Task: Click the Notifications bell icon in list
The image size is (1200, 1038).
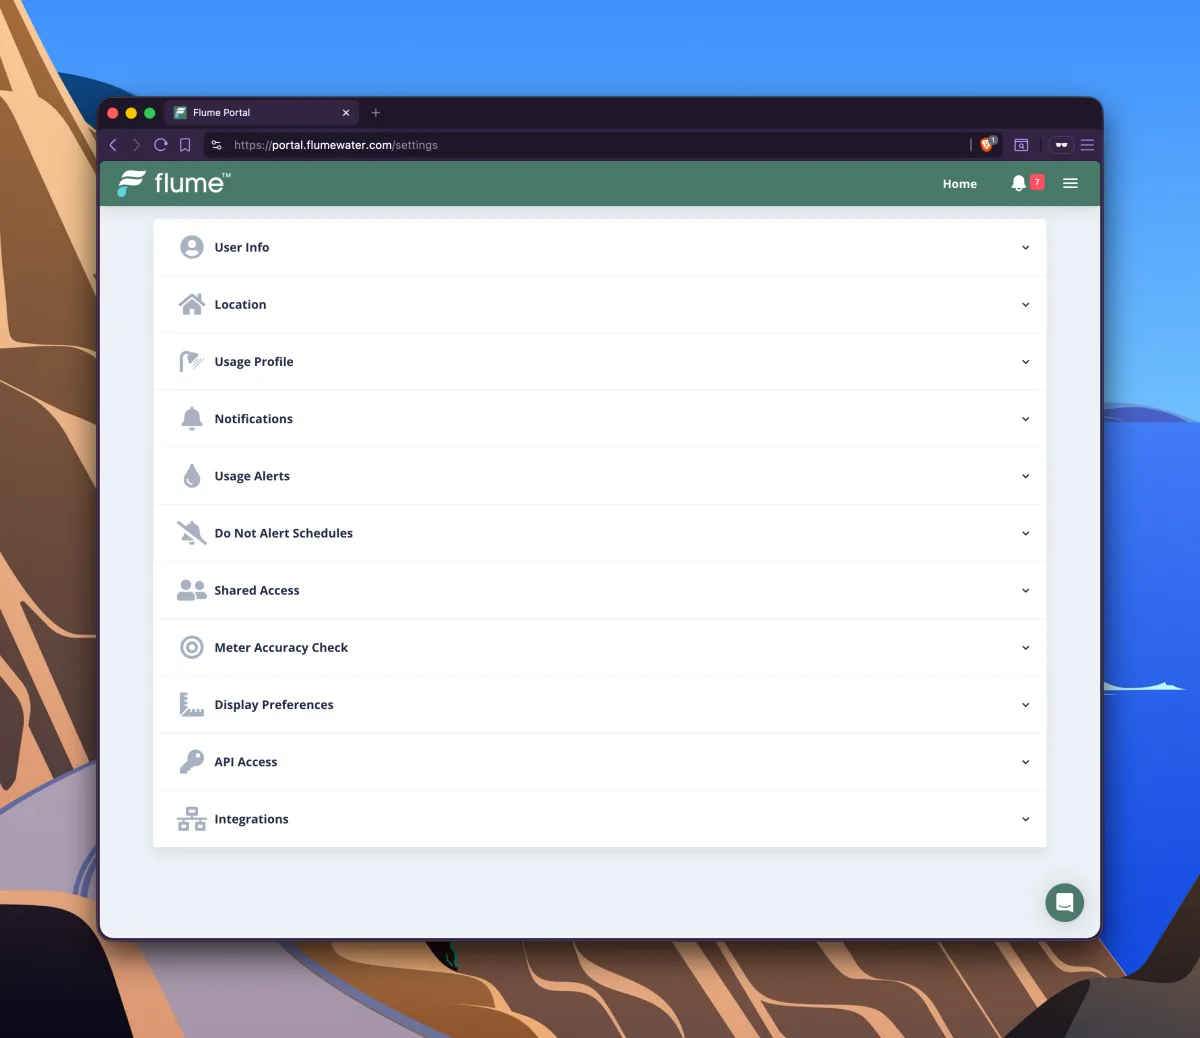Action: click(191, 418)
